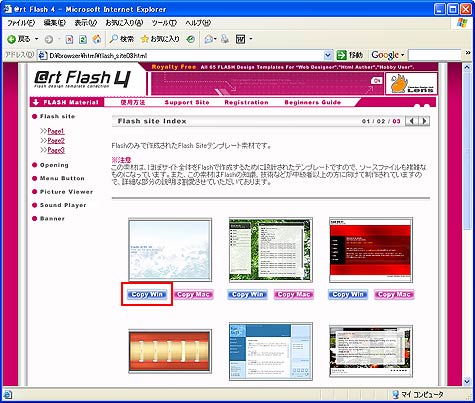This screenshot has height=403, width=475.
Task: Open the Beginners Guide navigation tab
Action: [313, 102]
